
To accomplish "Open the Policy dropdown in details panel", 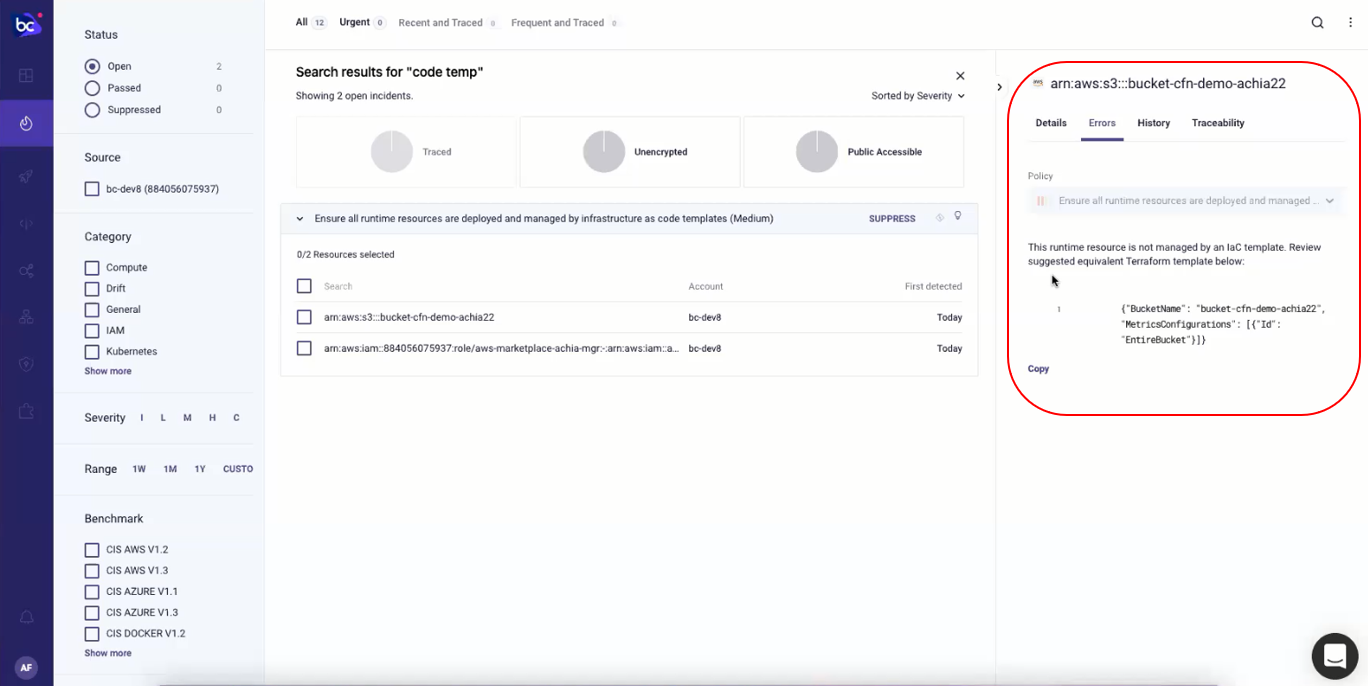I will point(1187,201).
